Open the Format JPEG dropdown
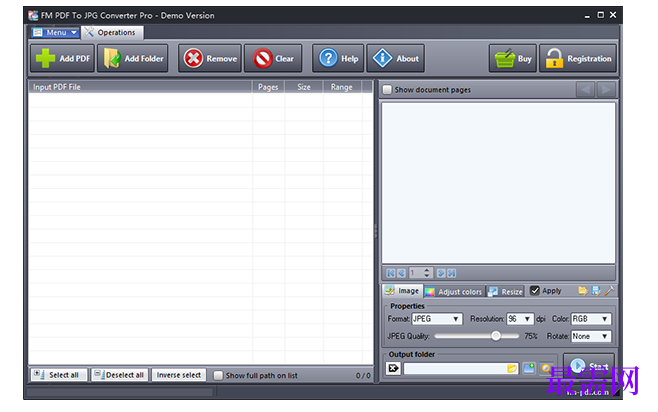Viewport: 658px width, 412px height. point(437,319)
